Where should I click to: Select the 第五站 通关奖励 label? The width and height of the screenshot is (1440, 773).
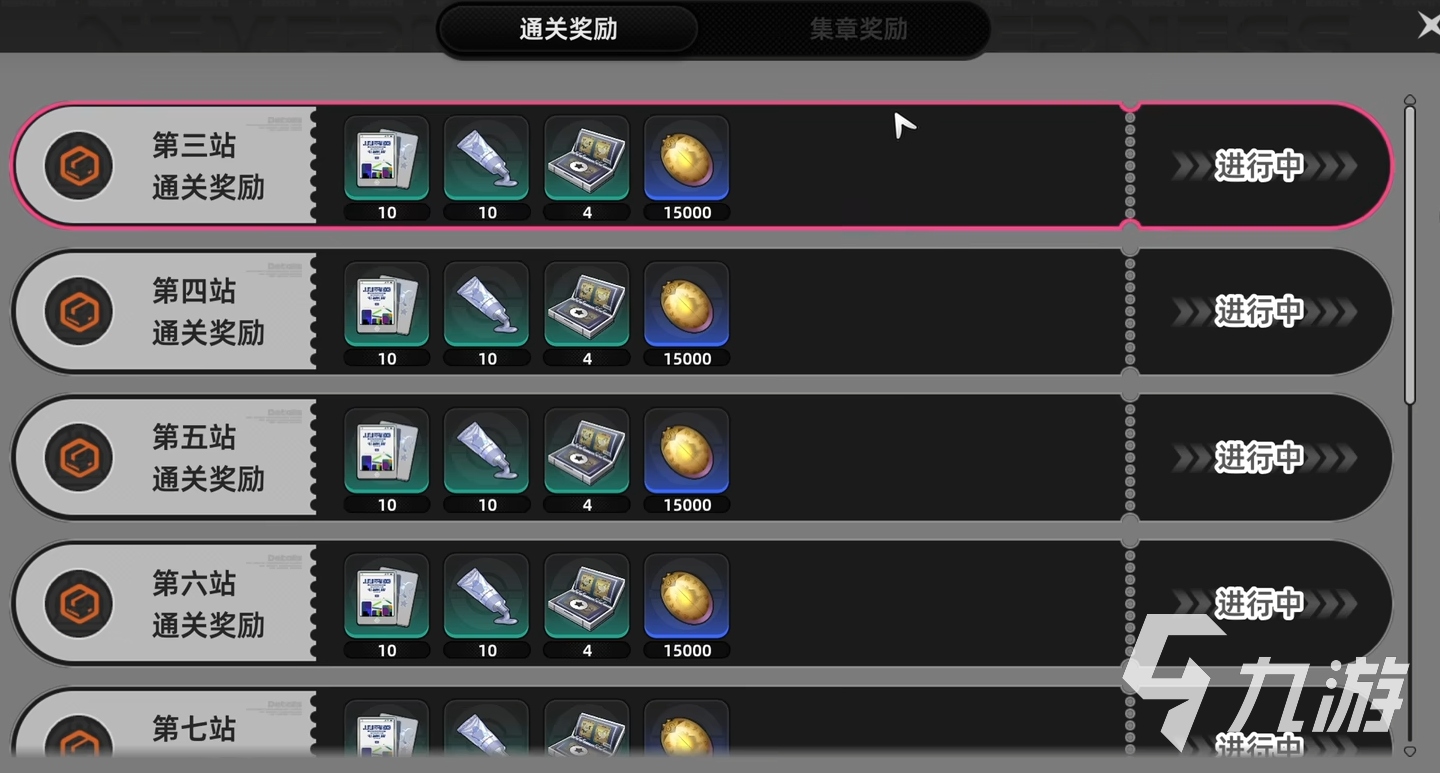(x=208, y=458)
